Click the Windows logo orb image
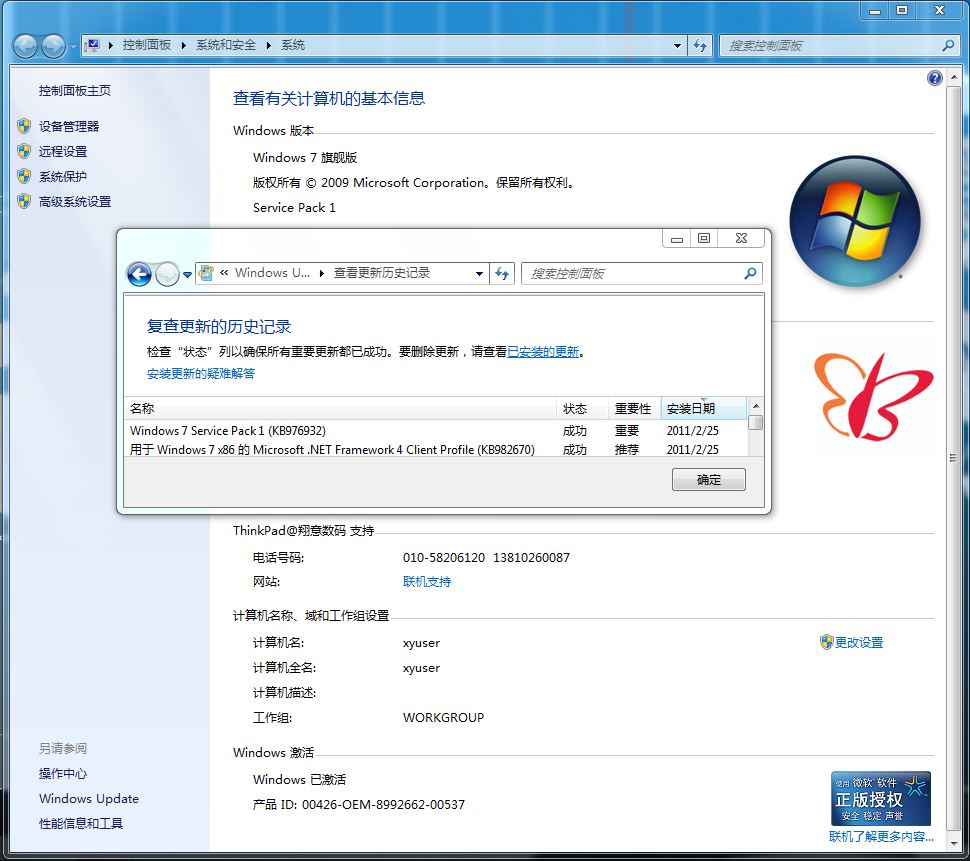Image resolution: width=970 pixels, height=861 pixels. pyautogui.click(x=855, y=221)
